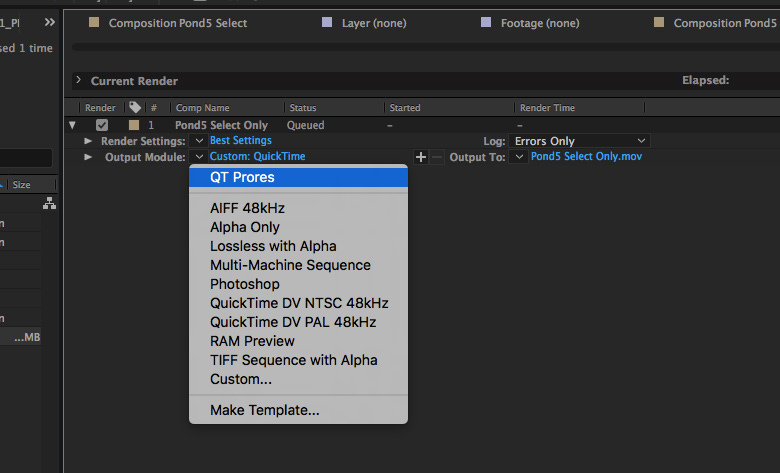This screenshot has height=473, width=780.
Task: Remove output module with minus icon
Action: click(x=437, y=157)
